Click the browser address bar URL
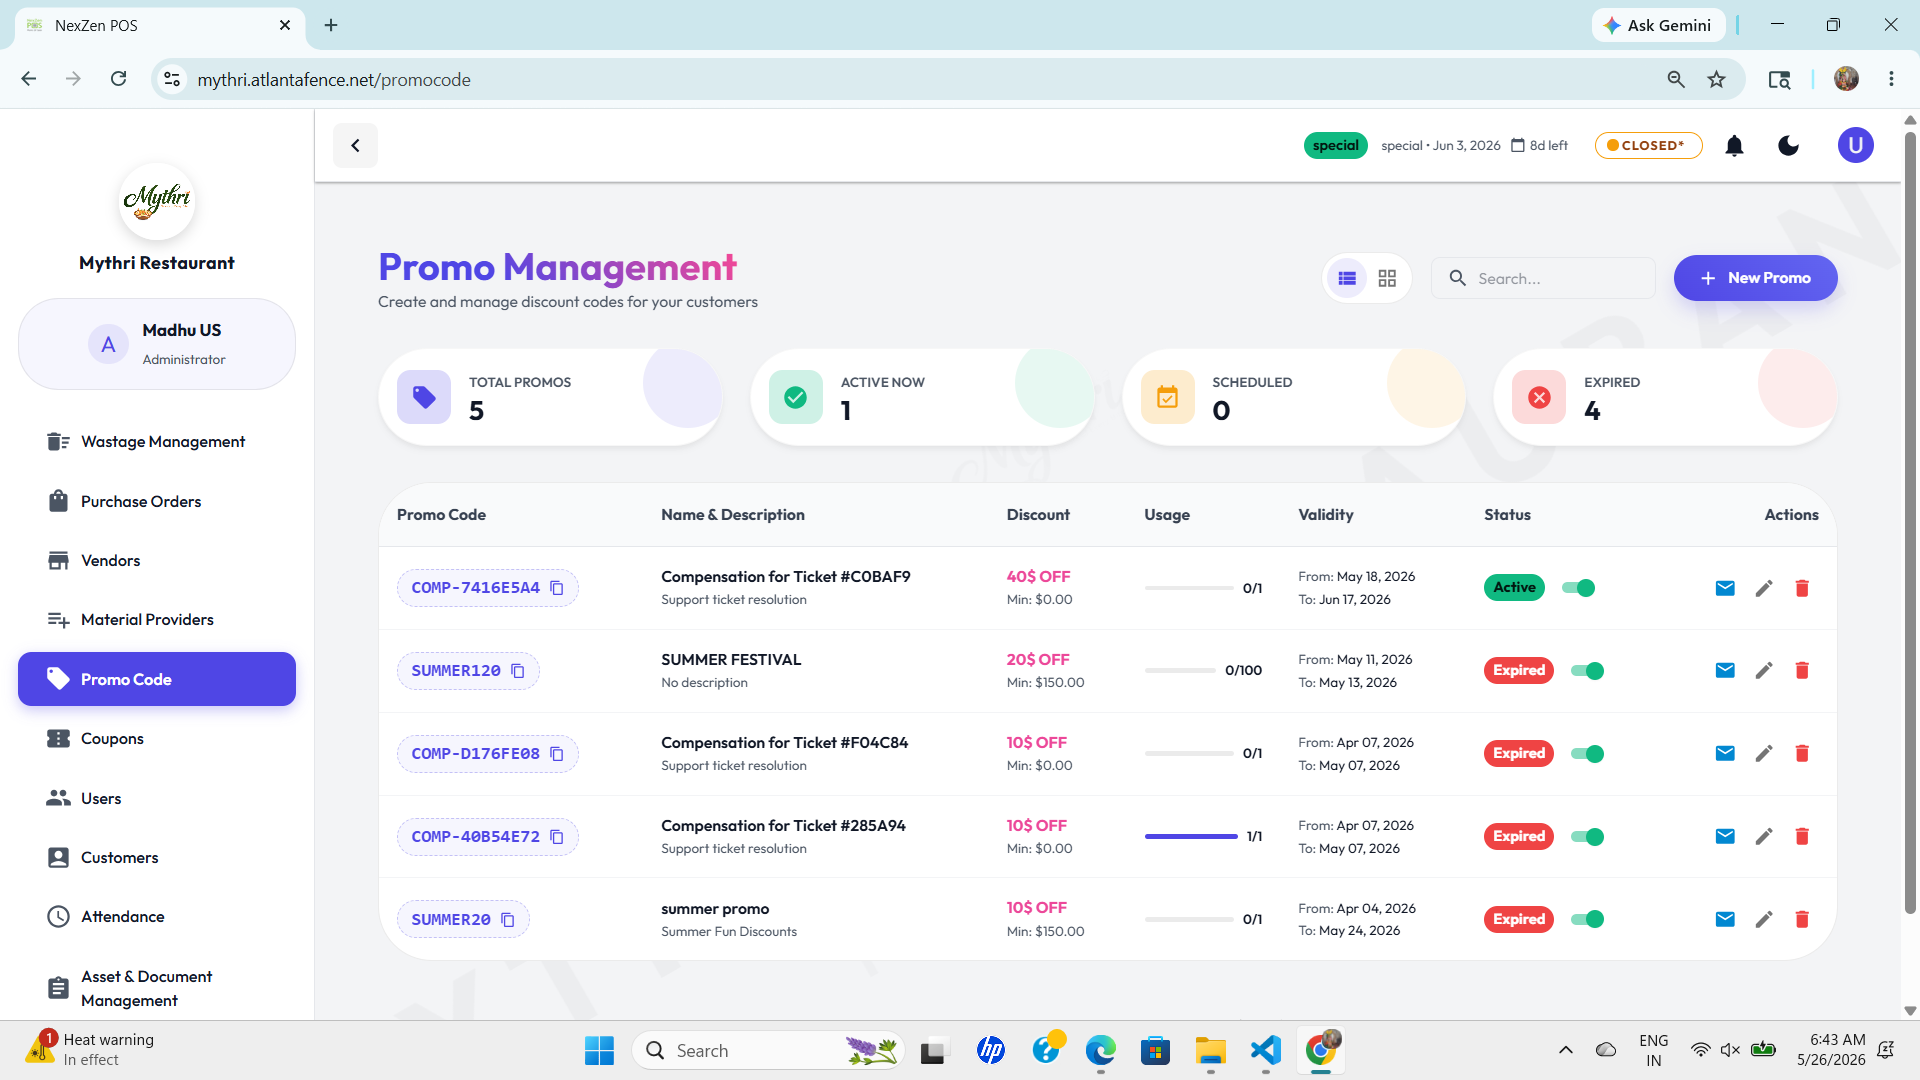The image size is (1920, 1080). (x=334, y=79)
